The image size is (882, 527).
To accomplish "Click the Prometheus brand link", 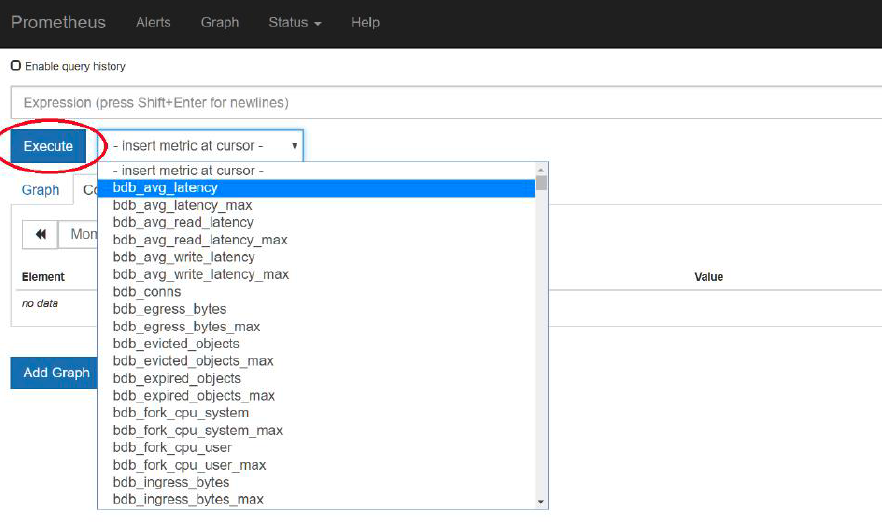I will (58, 22).
